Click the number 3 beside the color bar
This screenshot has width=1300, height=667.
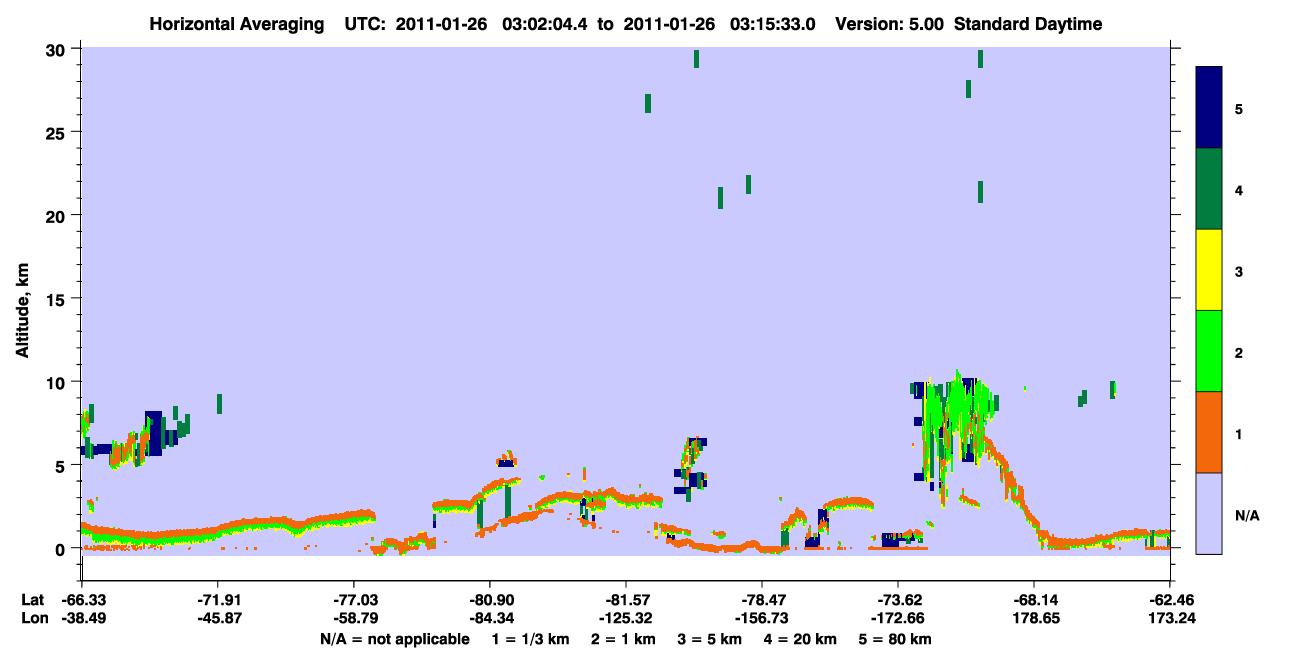tap(1240, 271)
